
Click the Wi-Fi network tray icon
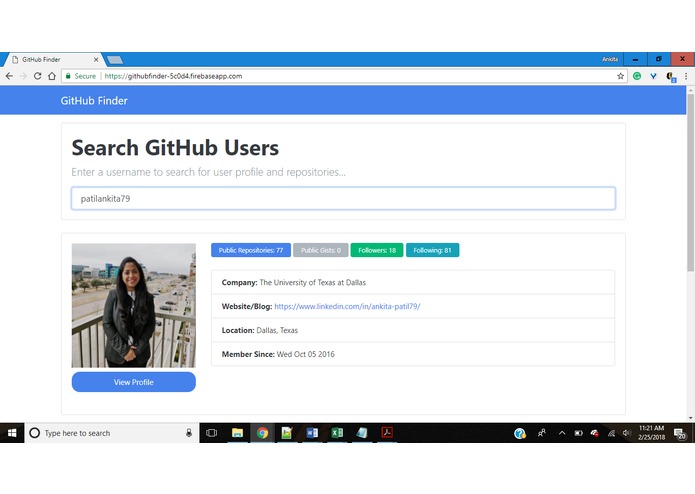[611, 433]
